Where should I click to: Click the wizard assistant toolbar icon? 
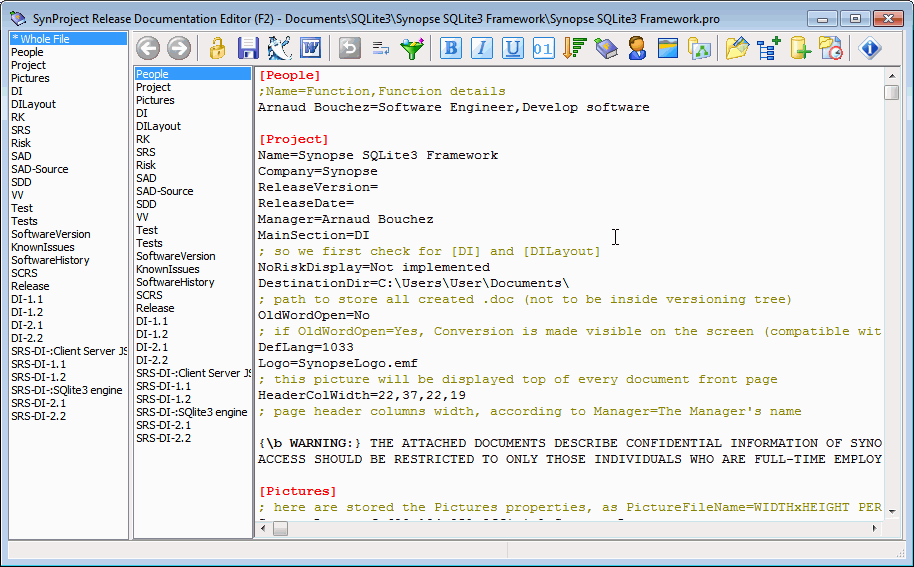point(280,48)
